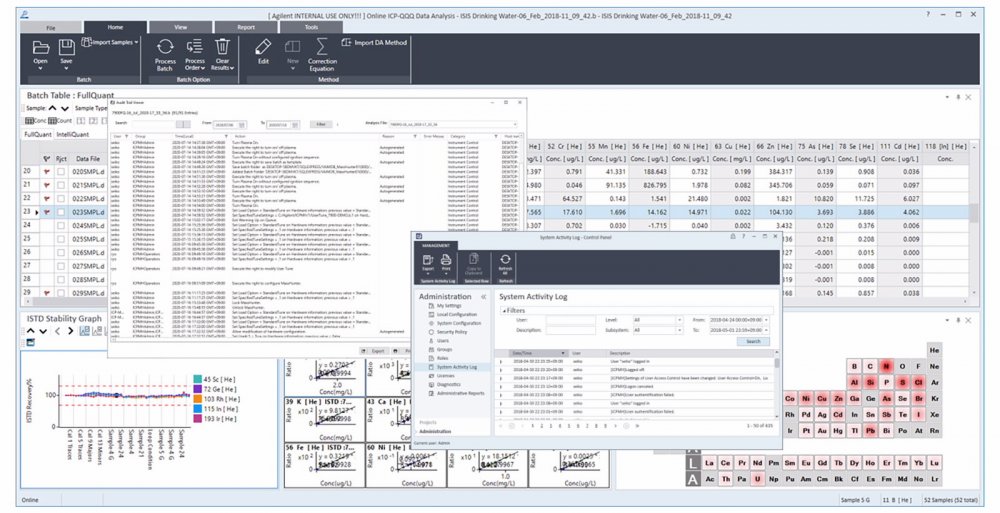Click the Process Batch icon
Screen dimensions: 1000x513
click(165, 47)
